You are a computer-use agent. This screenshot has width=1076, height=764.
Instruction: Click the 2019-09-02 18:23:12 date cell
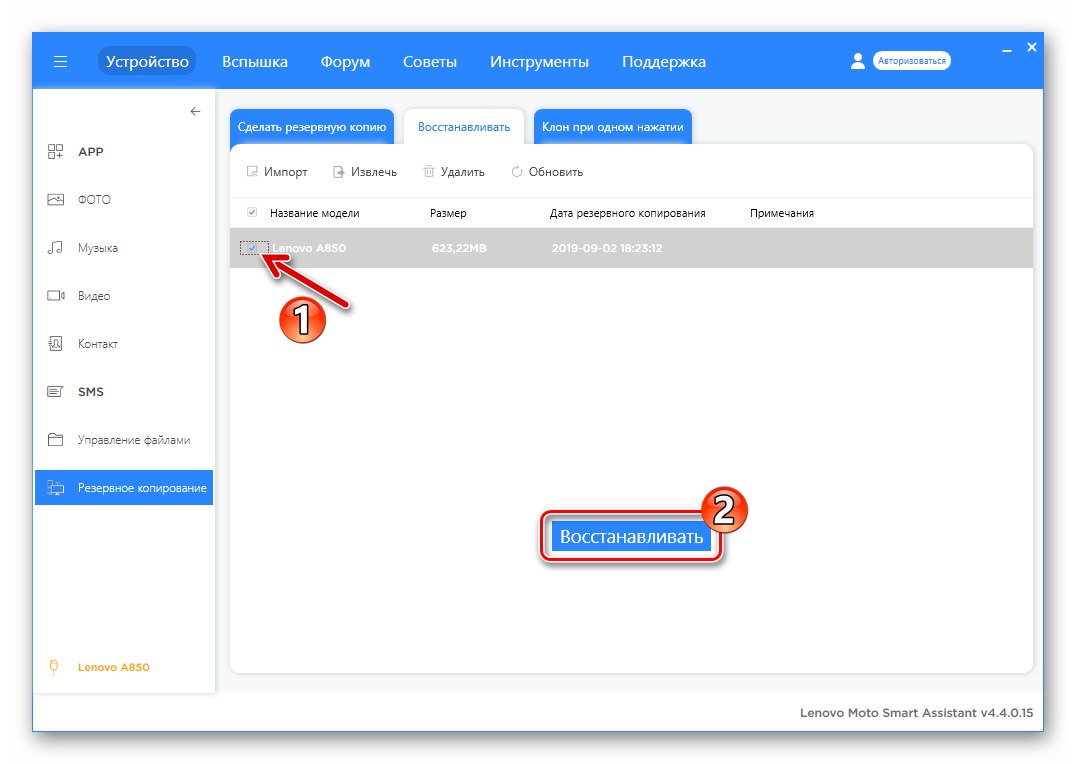607,248
